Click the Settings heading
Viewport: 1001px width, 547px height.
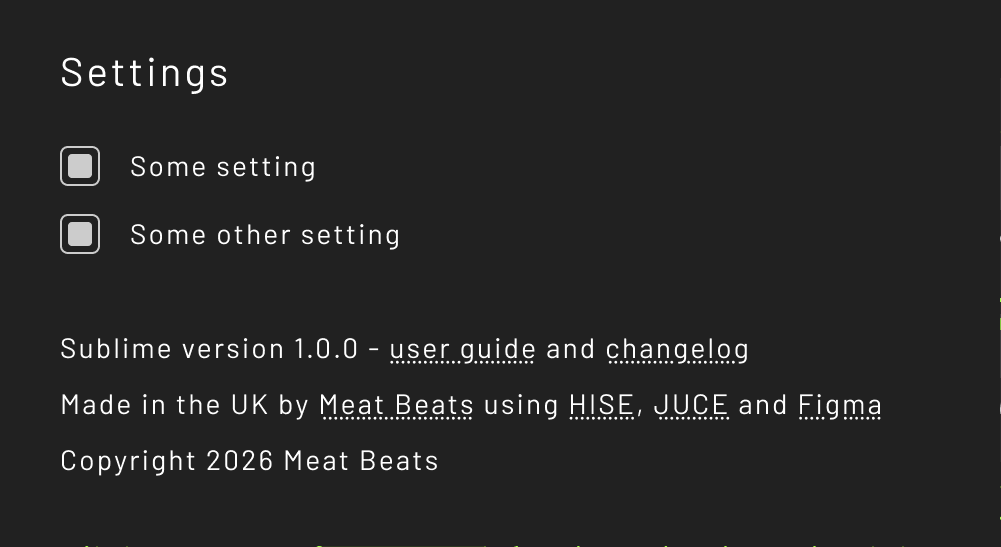coord(145,73)
